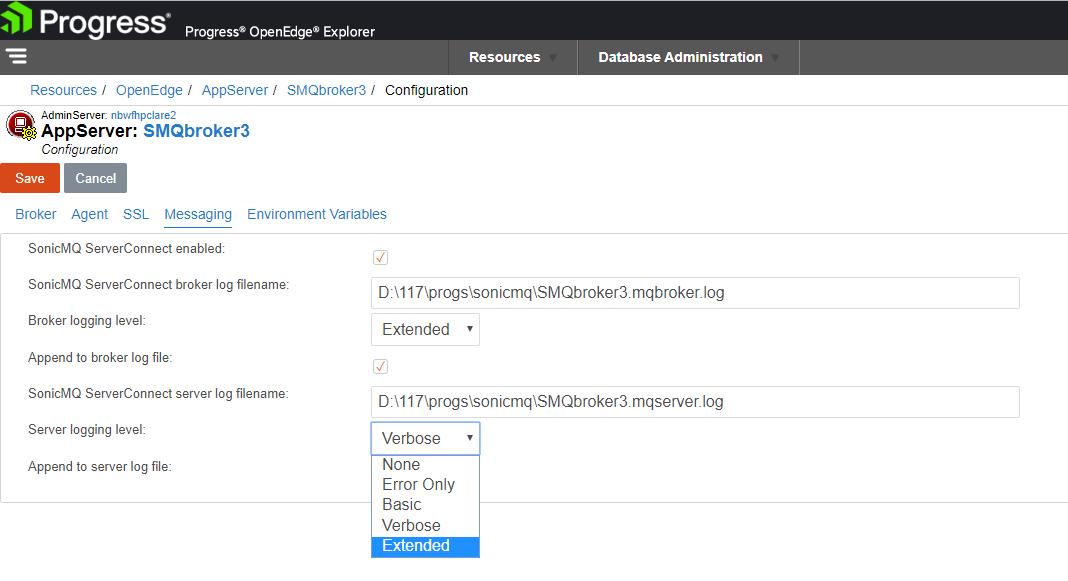Click the Progress logo

click(x=85, y=20)
